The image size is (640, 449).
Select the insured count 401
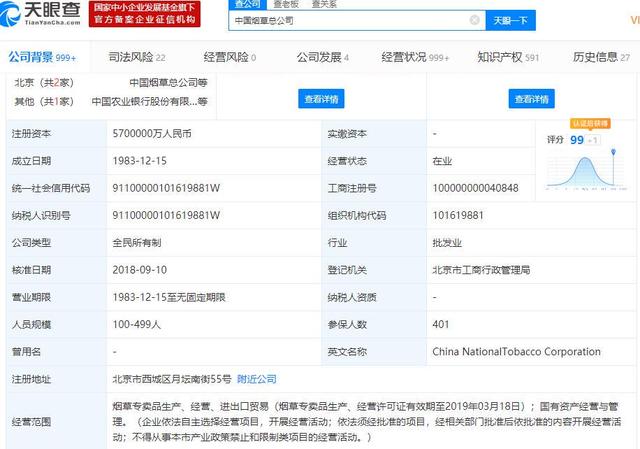[441, 325]
